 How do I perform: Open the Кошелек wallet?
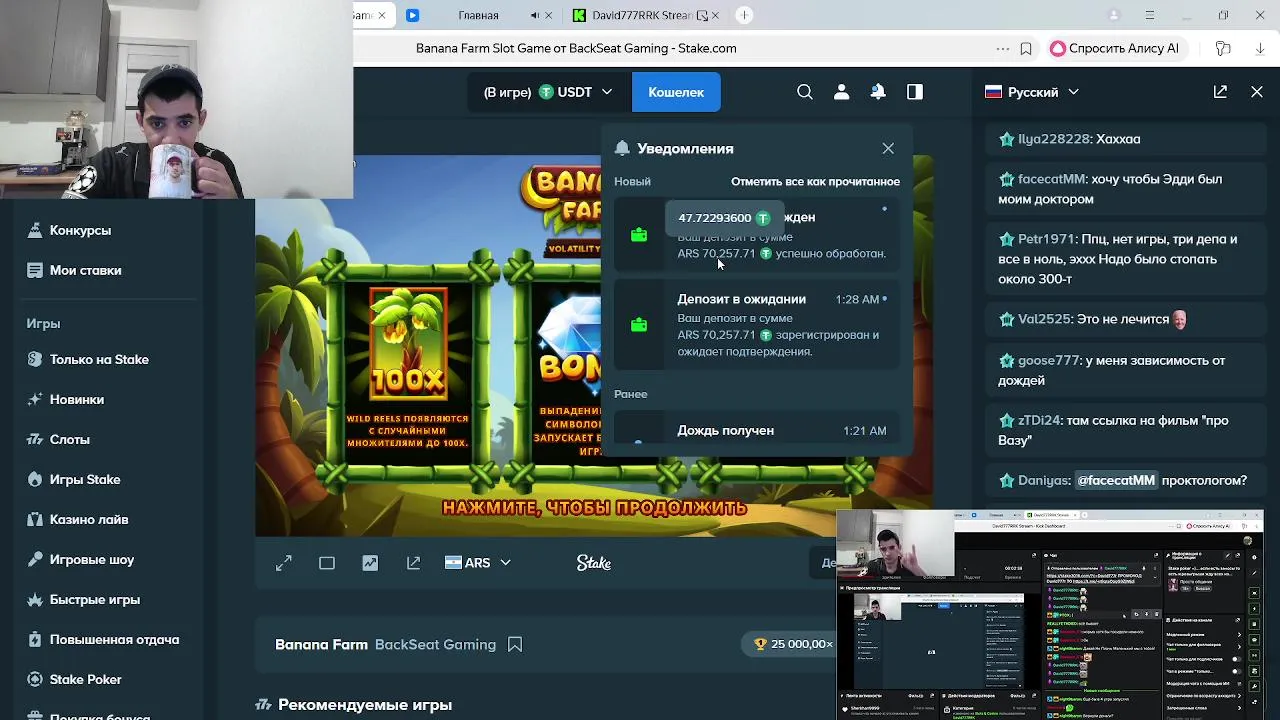pyautogui.click(x=676, y=92)
